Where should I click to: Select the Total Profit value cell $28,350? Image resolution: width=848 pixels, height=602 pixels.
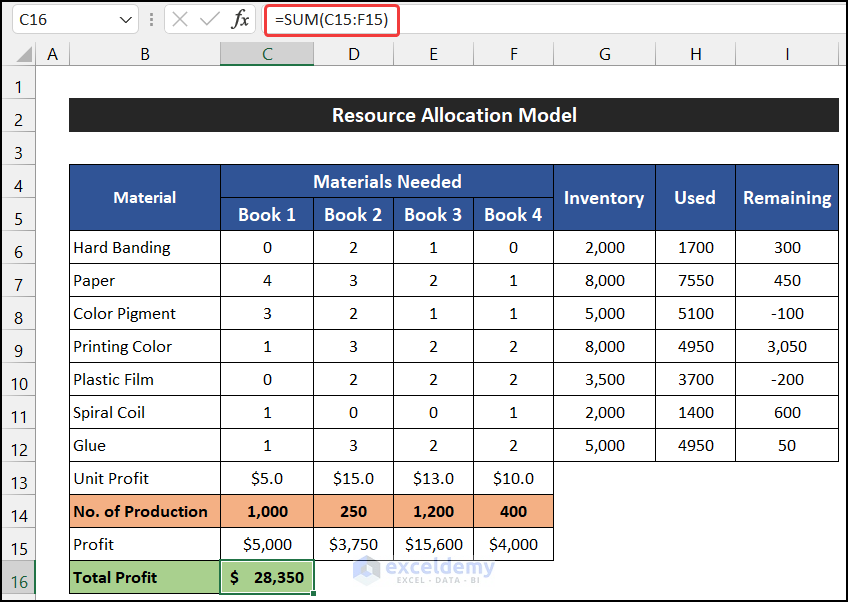click(267, 577)
